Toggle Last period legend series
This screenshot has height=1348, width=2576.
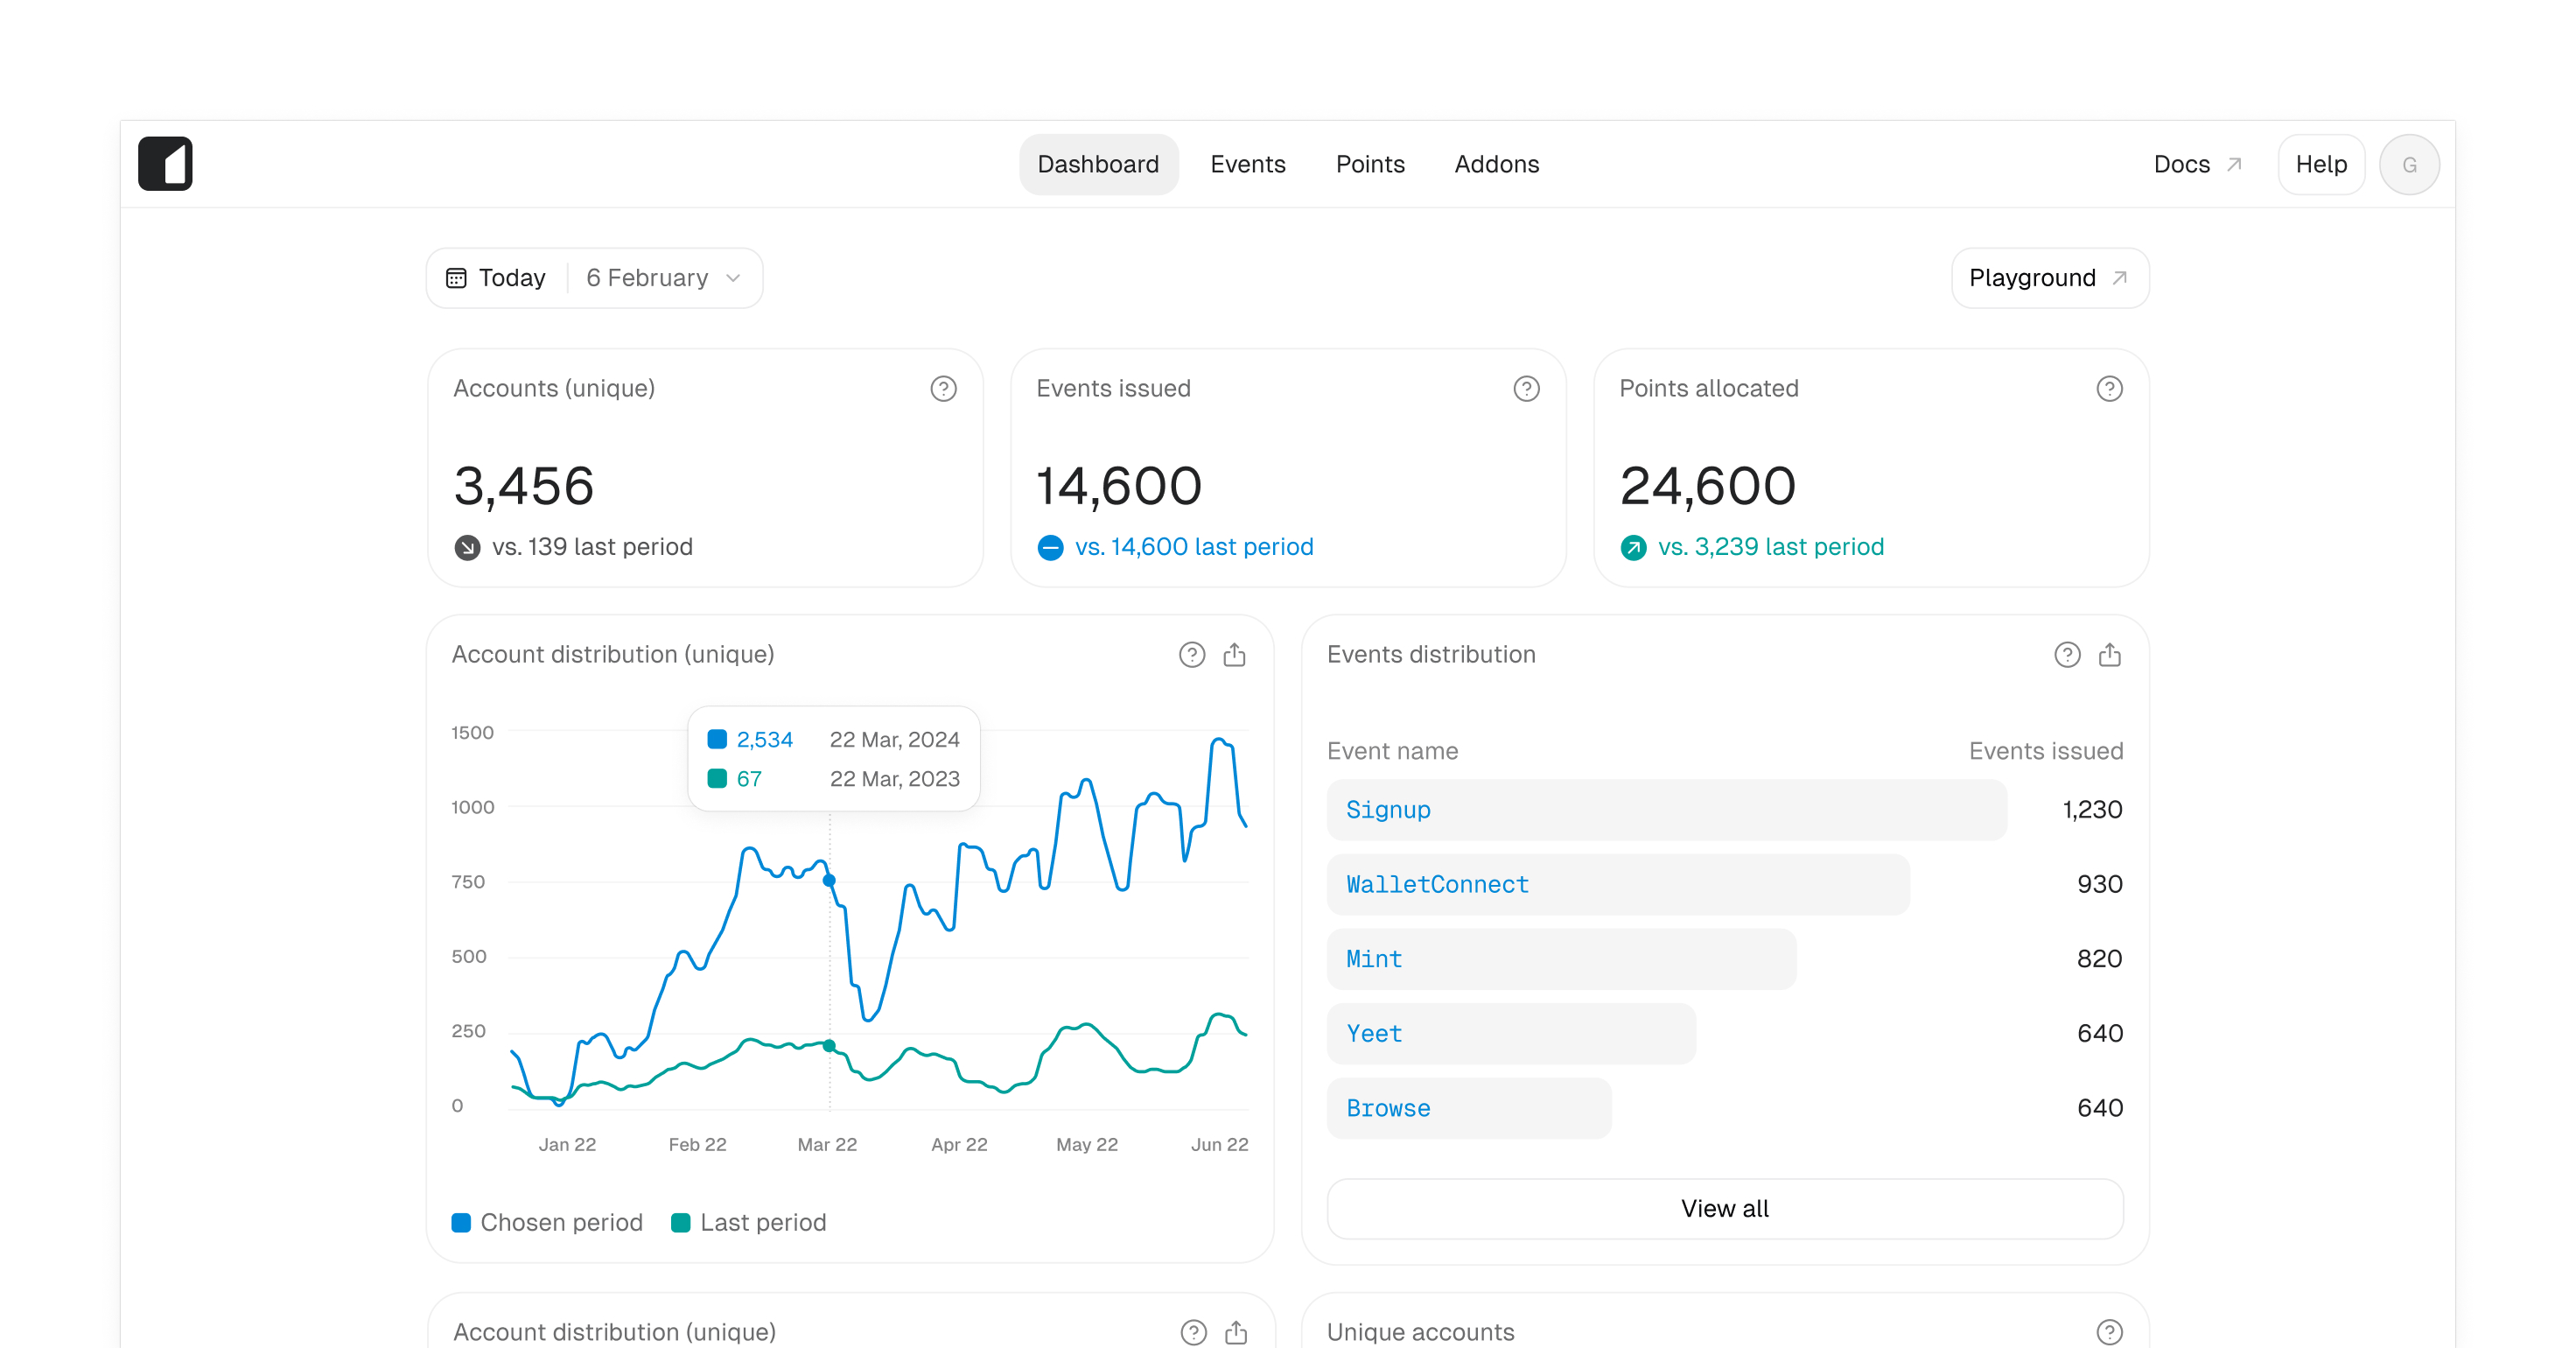coord(749,1222)
